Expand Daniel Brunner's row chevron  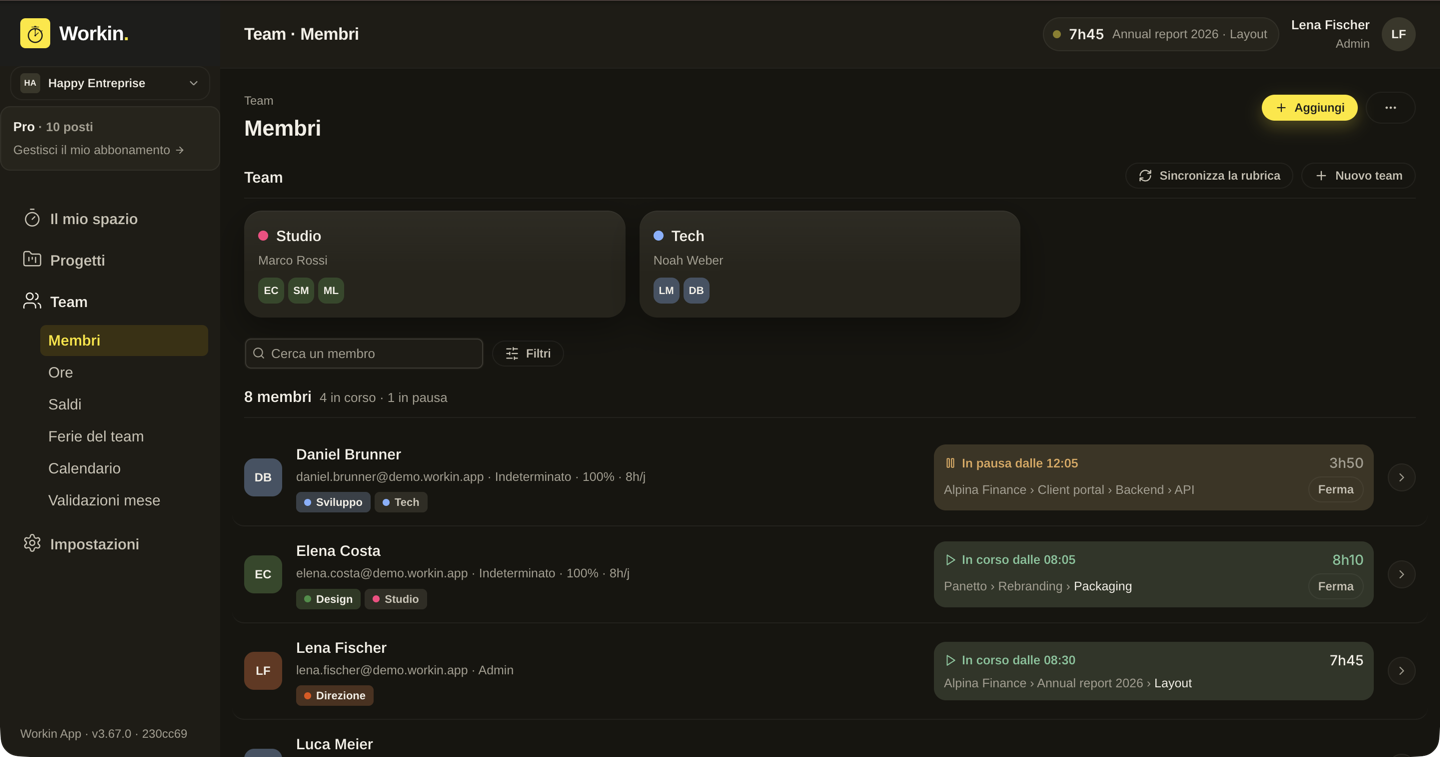(1401, 477)
